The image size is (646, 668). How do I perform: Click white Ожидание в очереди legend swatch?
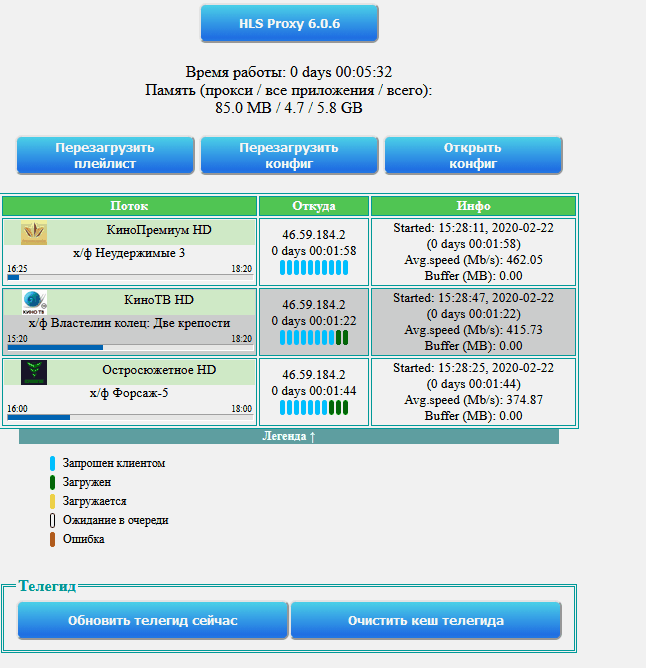52,521
